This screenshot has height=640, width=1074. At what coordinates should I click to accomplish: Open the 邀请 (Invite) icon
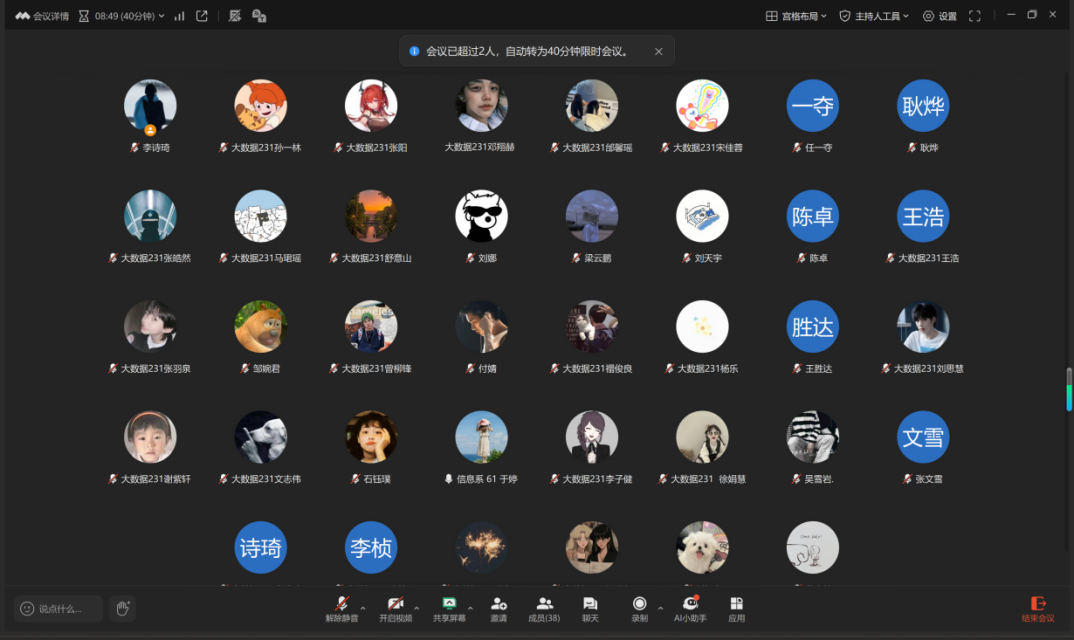pos(498,608)
